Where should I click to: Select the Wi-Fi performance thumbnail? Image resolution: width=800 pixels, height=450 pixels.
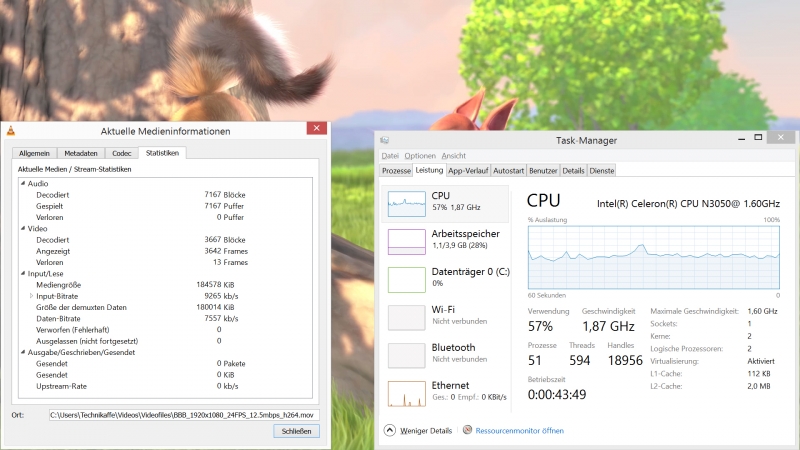[407, 317]
